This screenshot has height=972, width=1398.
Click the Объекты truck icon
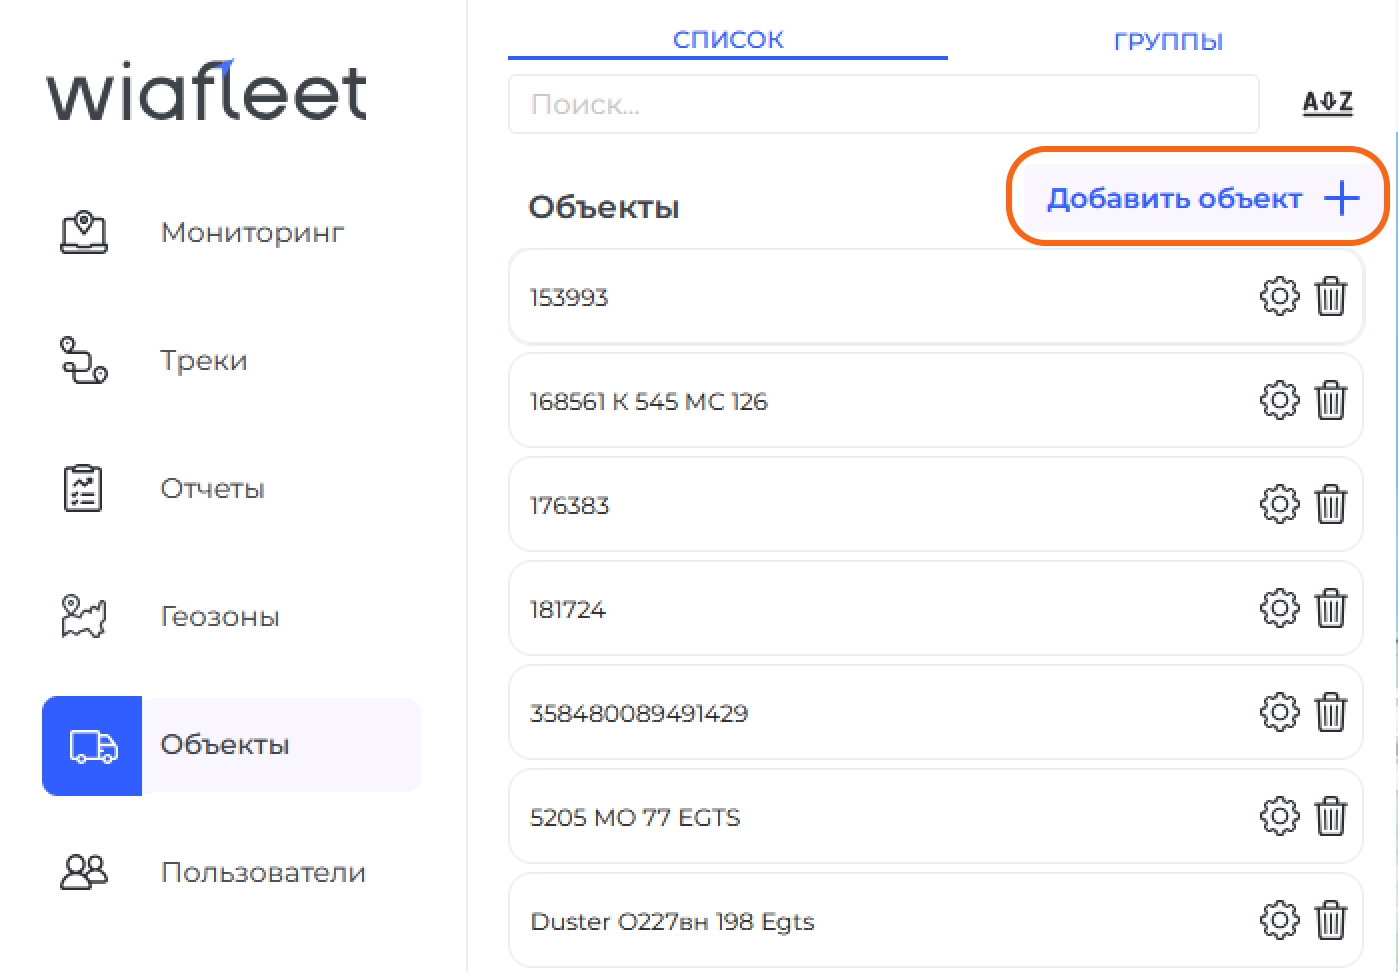(x=93, y=746)
